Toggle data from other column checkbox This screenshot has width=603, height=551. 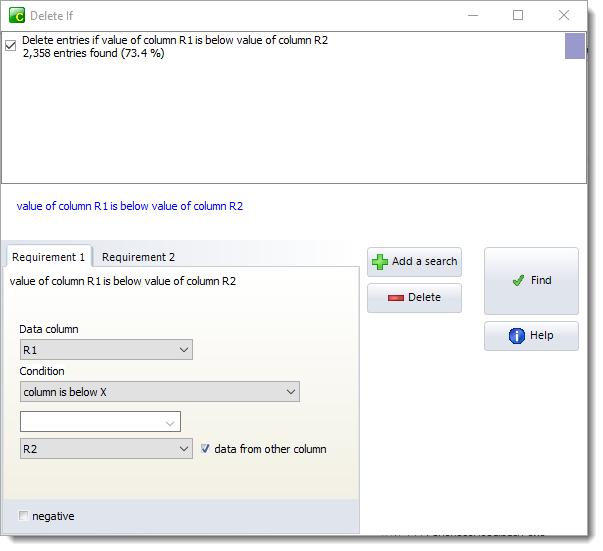(x=205, y=449)
